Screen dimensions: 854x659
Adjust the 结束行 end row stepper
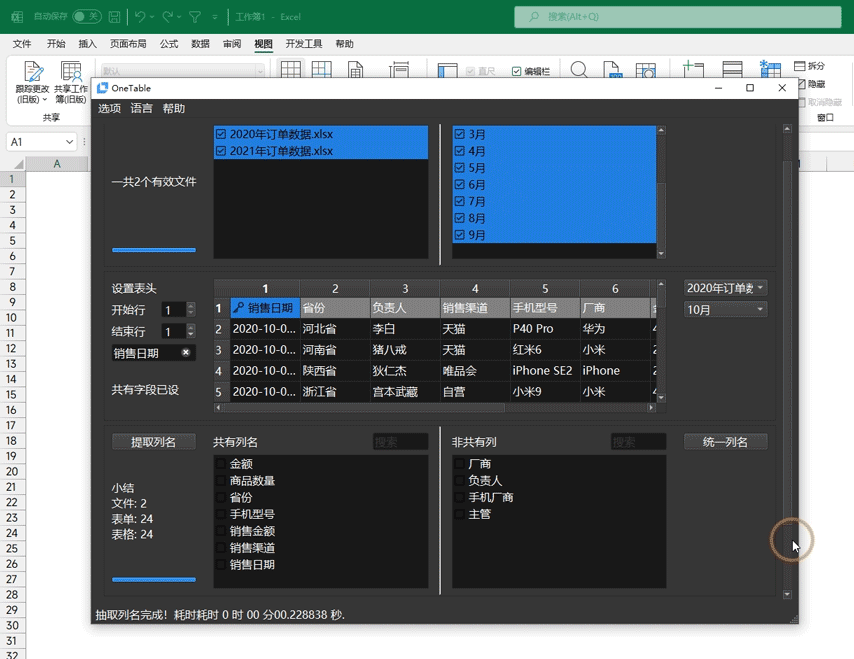coord(190,331)
